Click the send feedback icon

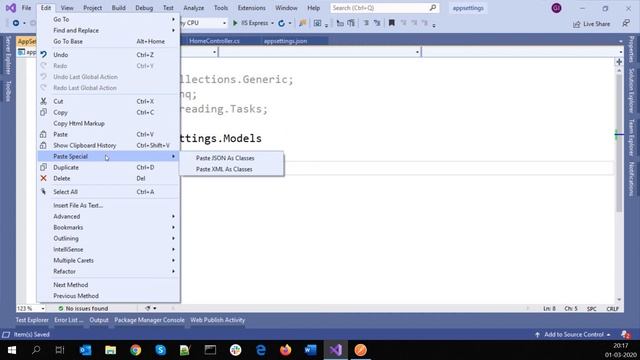point(626,23)
